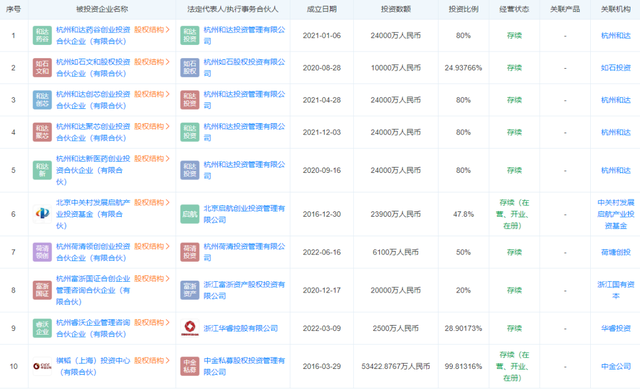
Task: Open 浙江富浙资产股权投资有限公司 link
Action: coord(244,290)
